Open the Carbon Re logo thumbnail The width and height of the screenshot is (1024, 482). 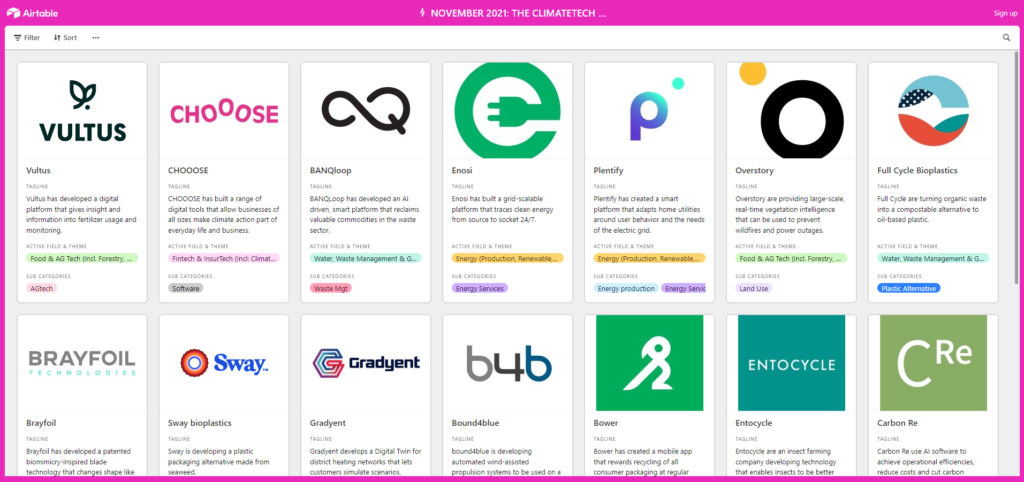pos(933,363)
